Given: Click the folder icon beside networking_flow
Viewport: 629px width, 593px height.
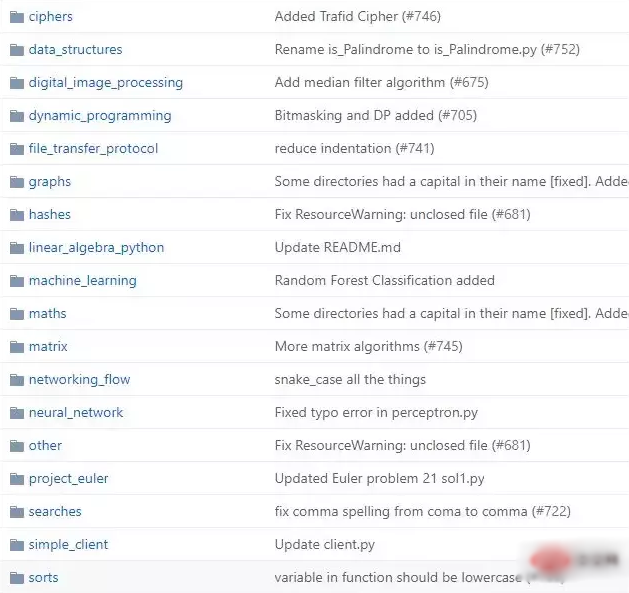Looking at the screenshot, I should (17, 380).
